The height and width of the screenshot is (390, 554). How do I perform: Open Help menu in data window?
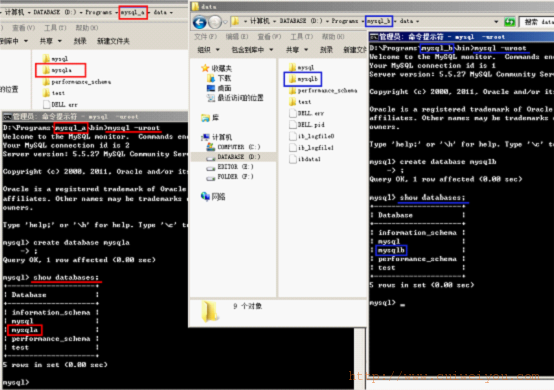(x=333, y=36)
